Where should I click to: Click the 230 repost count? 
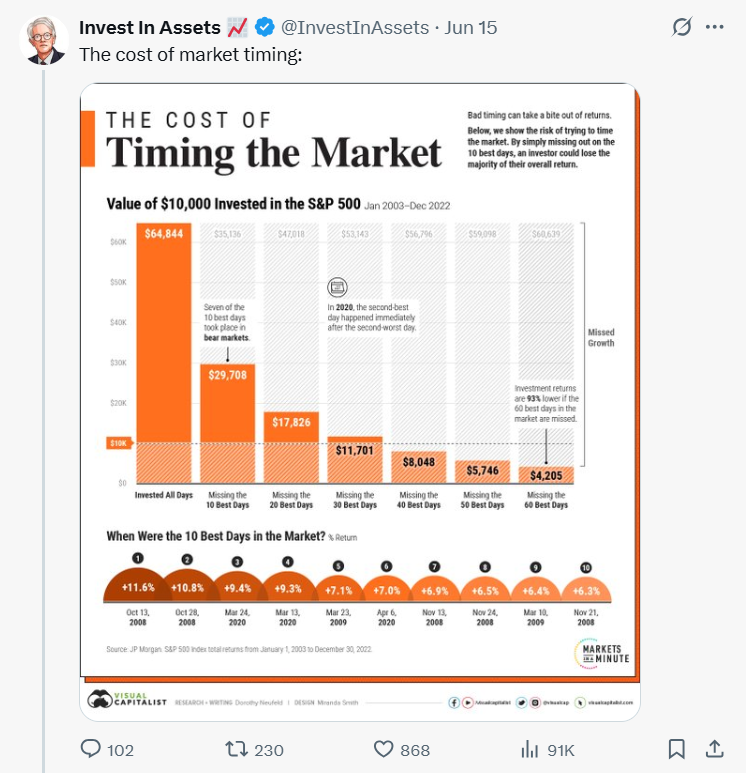click(x=269, y=750)
